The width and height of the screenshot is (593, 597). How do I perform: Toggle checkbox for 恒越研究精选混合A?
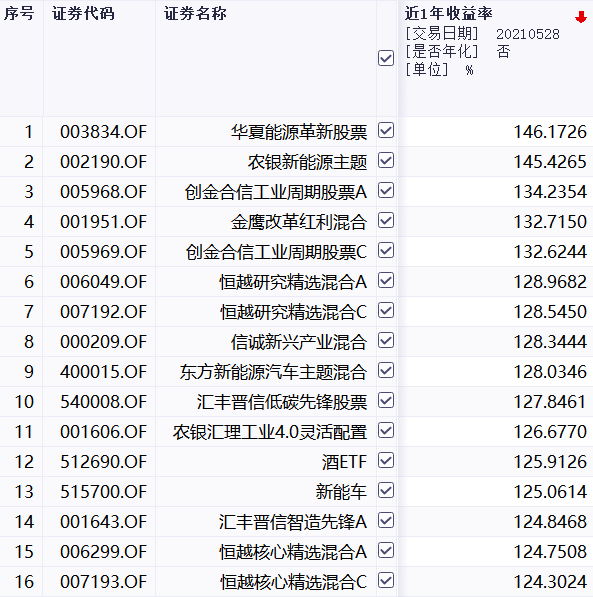pyautogui.click(x=386, y=281)
